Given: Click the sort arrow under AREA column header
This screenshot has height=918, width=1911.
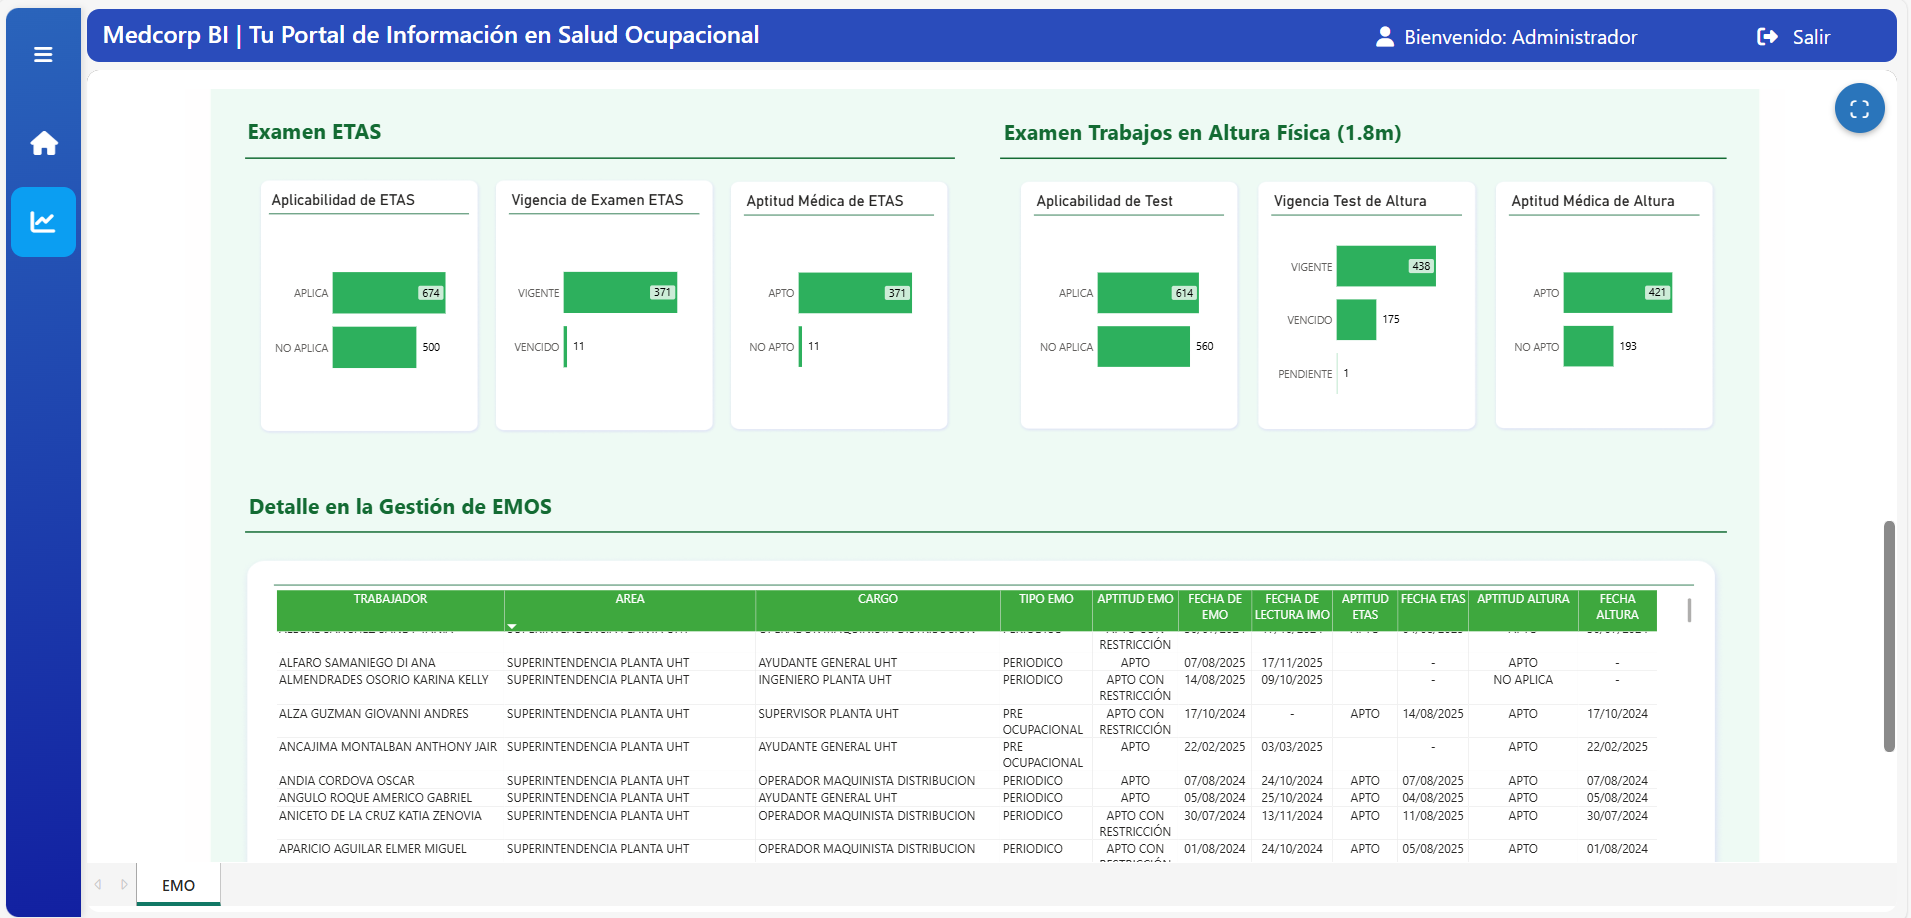Looking at the screenshot, I should 512,627.
